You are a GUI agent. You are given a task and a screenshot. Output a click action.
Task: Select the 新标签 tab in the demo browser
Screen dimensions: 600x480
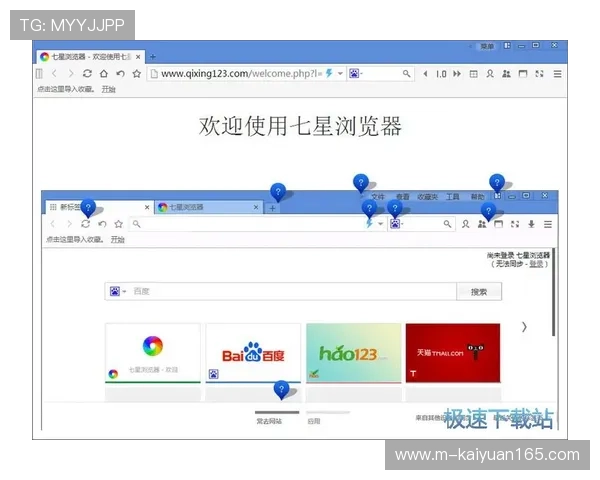pos(99,207)
